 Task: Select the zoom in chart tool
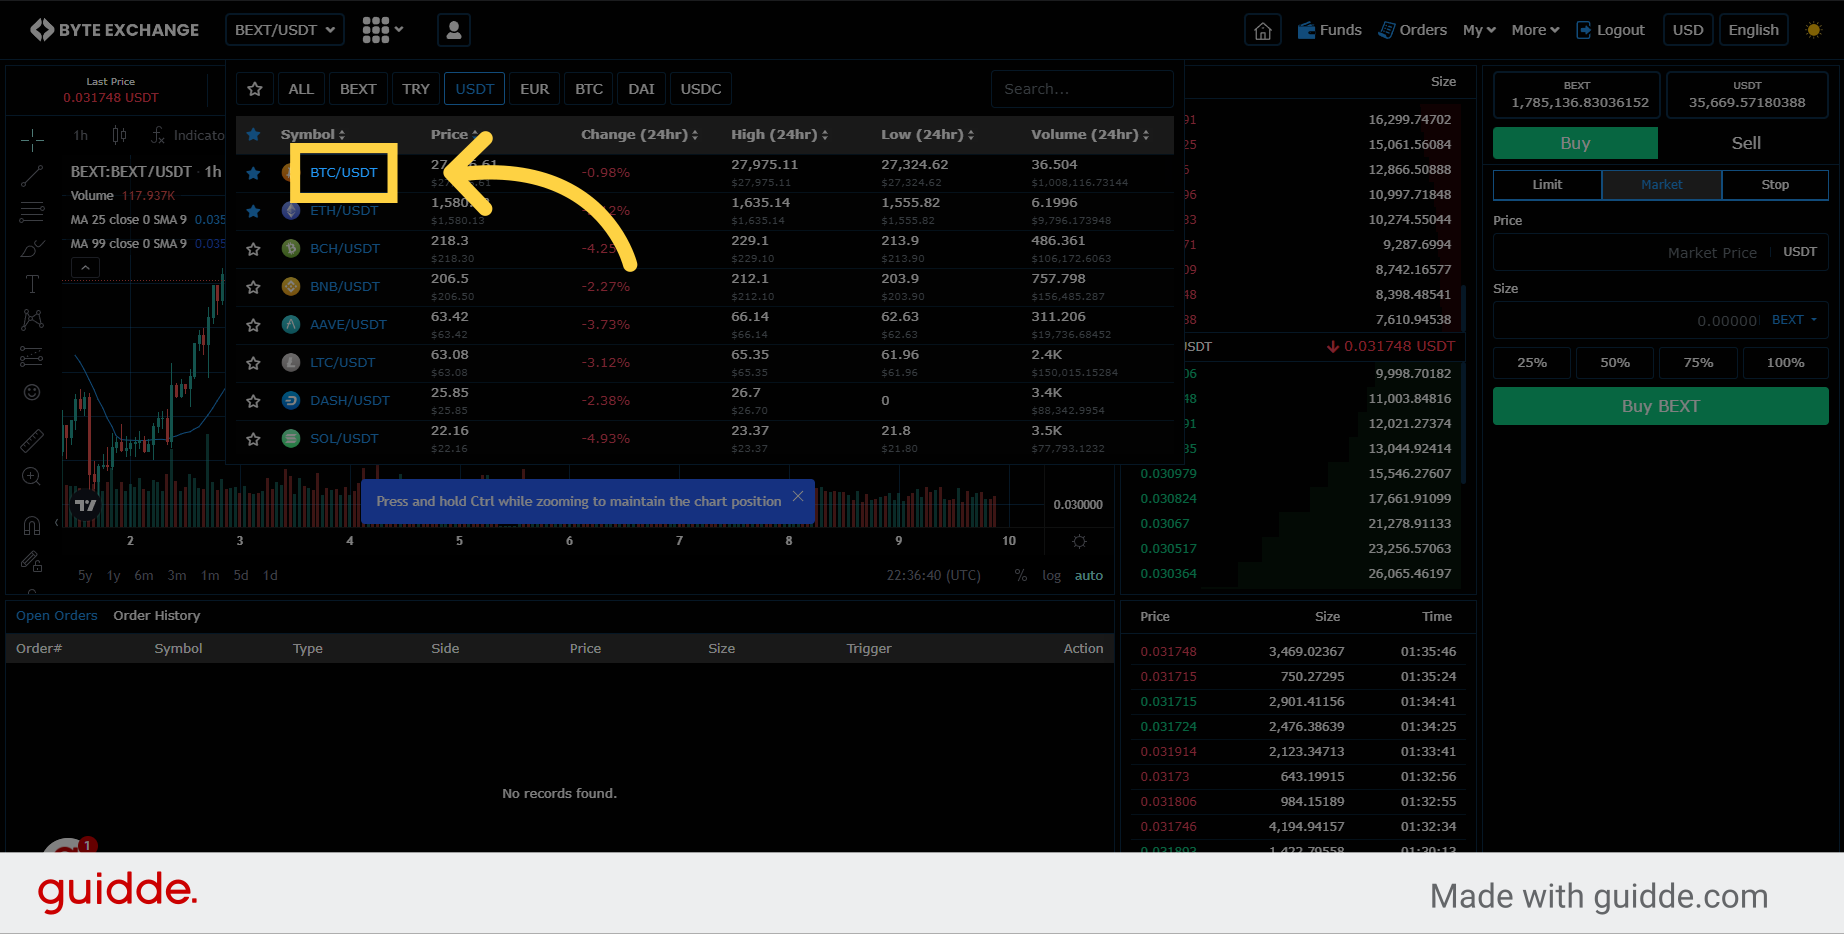tap(32, 477)
